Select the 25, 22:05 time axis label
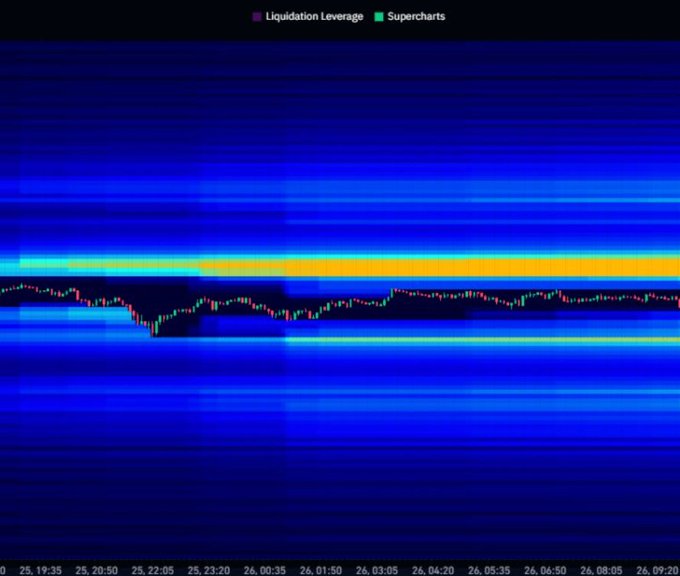 pyautogui.click(x=153, y=570)
